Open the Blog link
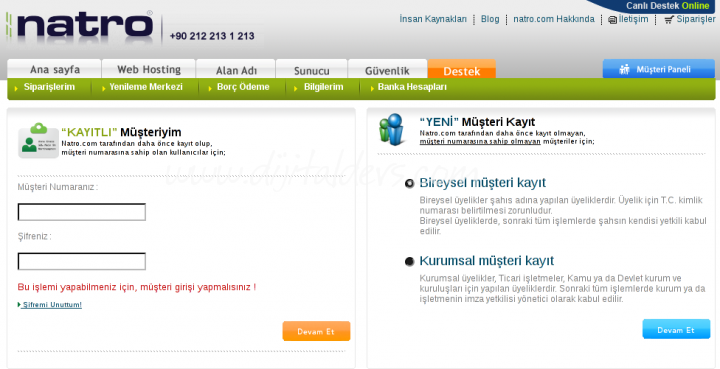This screenshot has height=369, width=720. [x=490, y=19]
